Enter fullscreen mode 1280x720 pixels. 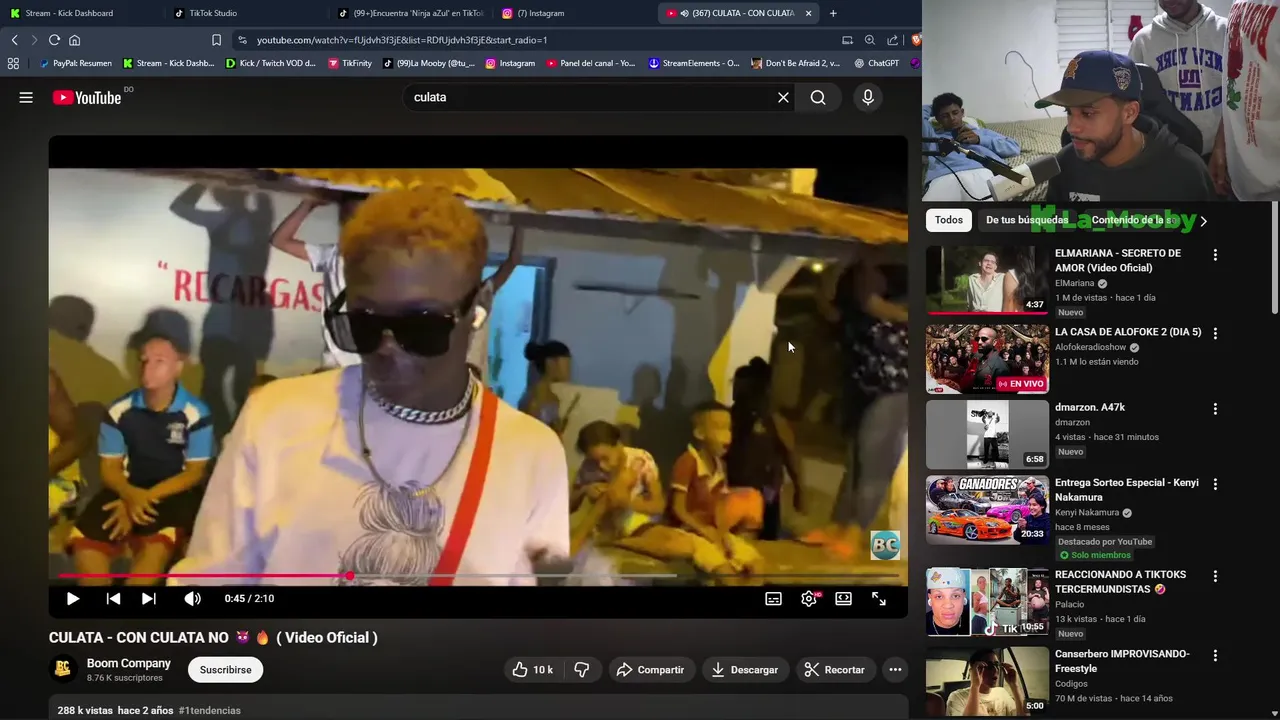879,598
